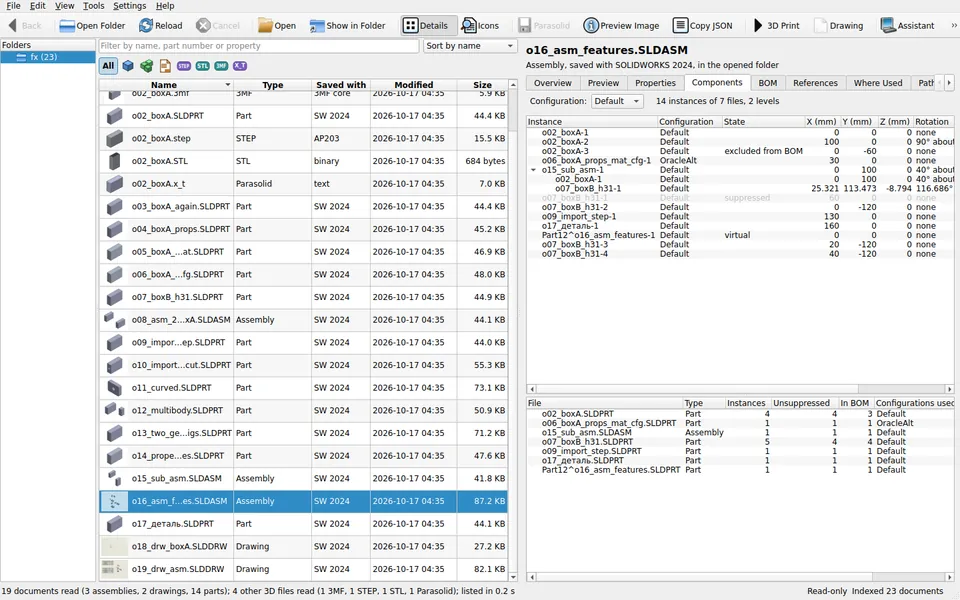Click the Show in Folder icon

point(317,26)
